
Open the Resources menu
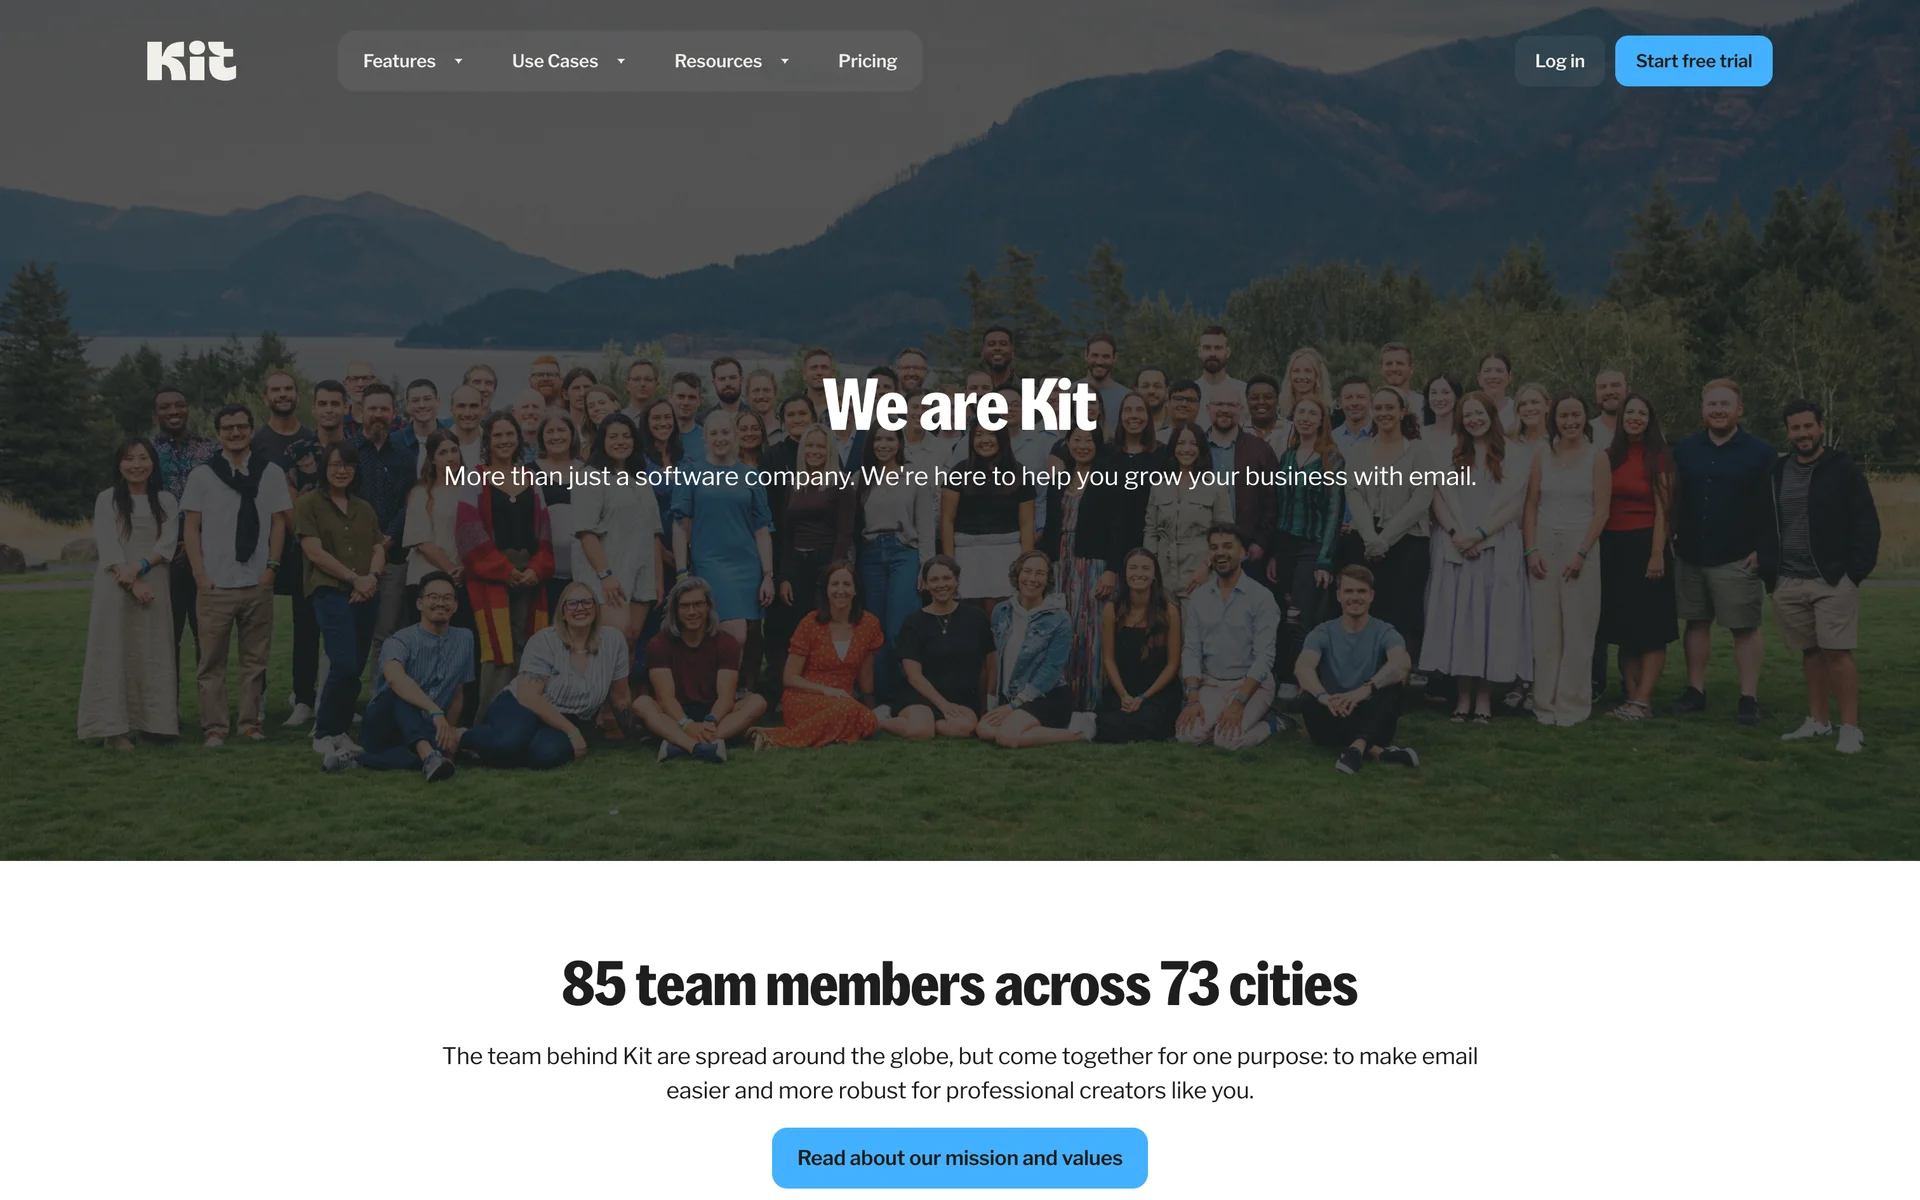718,61
